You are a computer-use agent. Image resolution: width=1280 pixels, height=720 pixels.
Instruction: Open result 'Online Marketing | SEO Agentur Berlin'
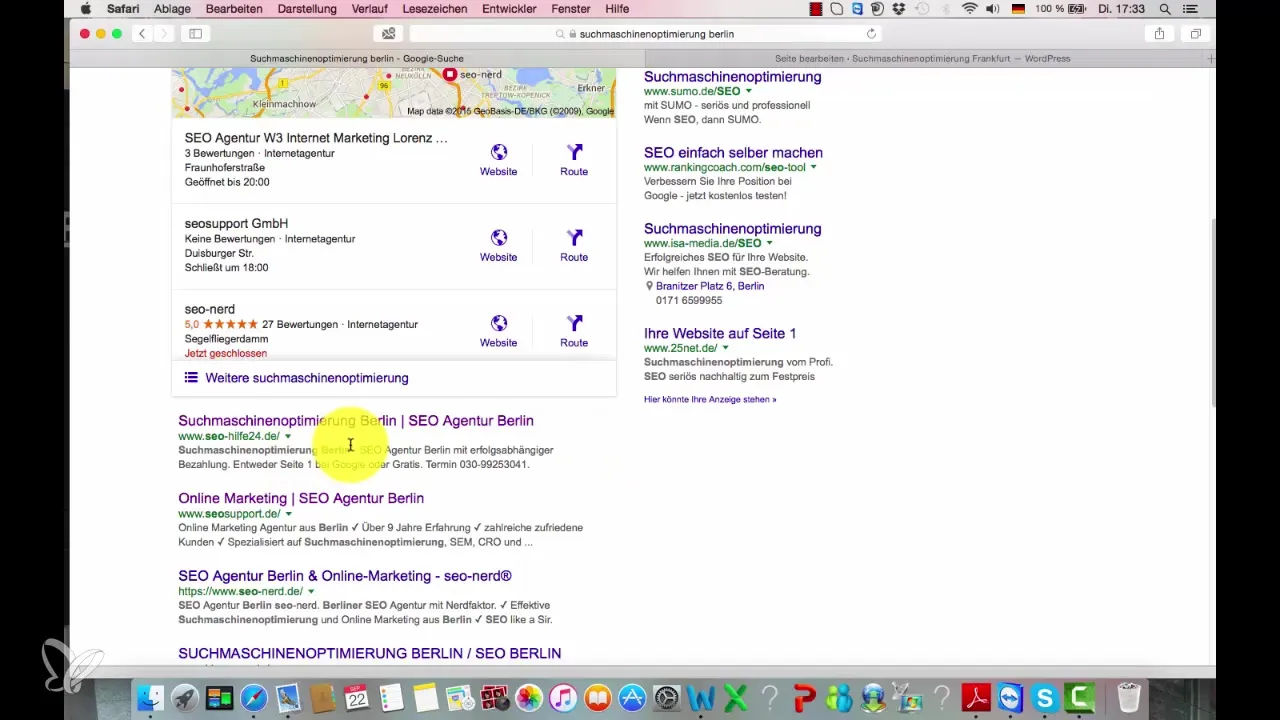[x=301, y=498]
